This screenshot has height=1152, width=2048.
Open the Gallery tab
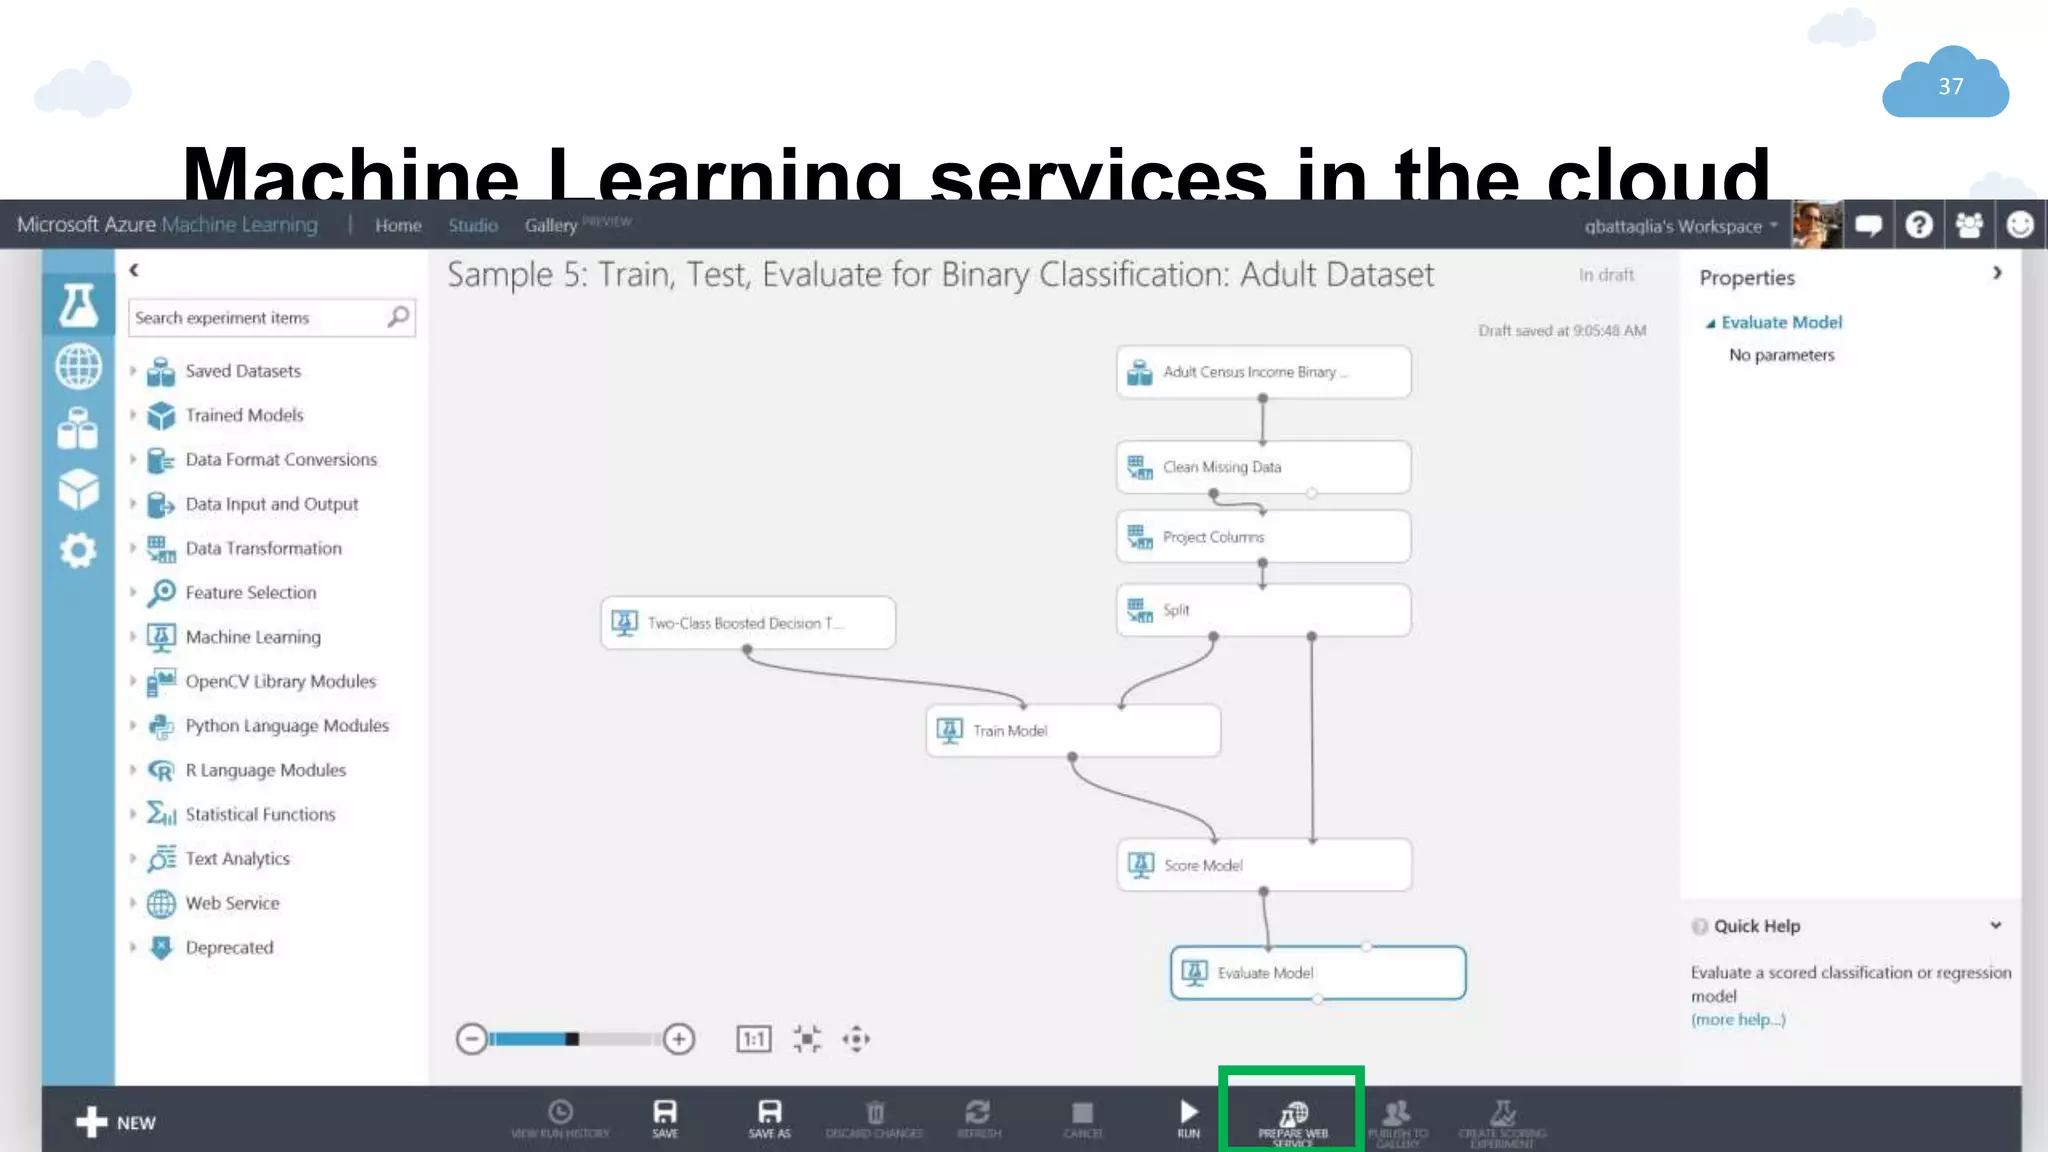[x=551, y=226]
